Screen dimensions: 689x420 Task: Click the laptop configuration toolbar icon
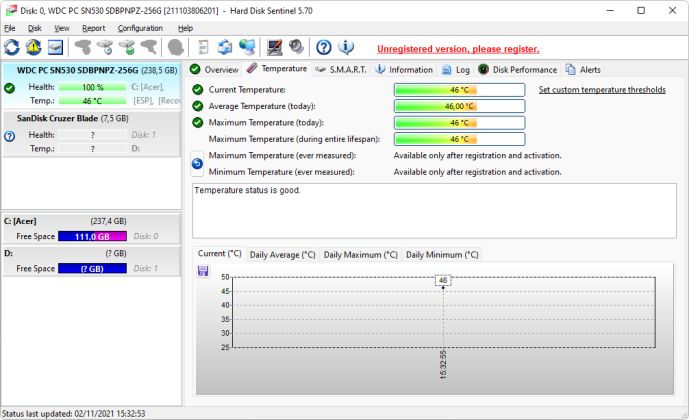click(275, 47)
